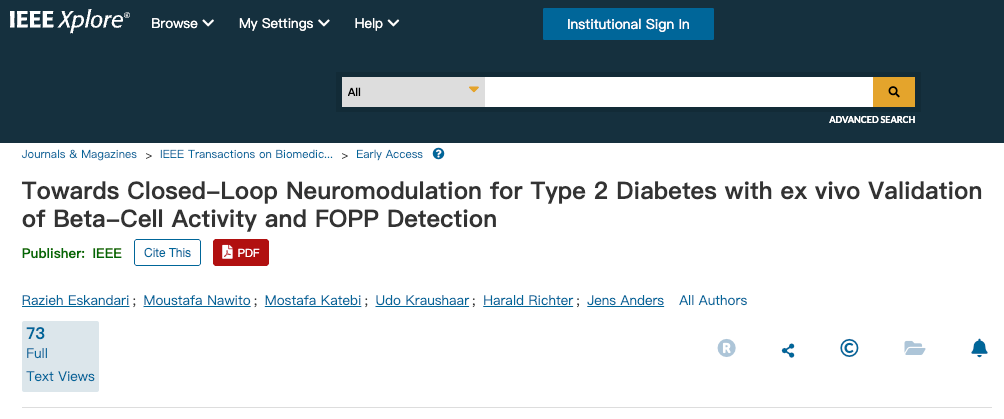Expand the Help menu
This screenshot has width=1004, height=419.
click(376, 23)
